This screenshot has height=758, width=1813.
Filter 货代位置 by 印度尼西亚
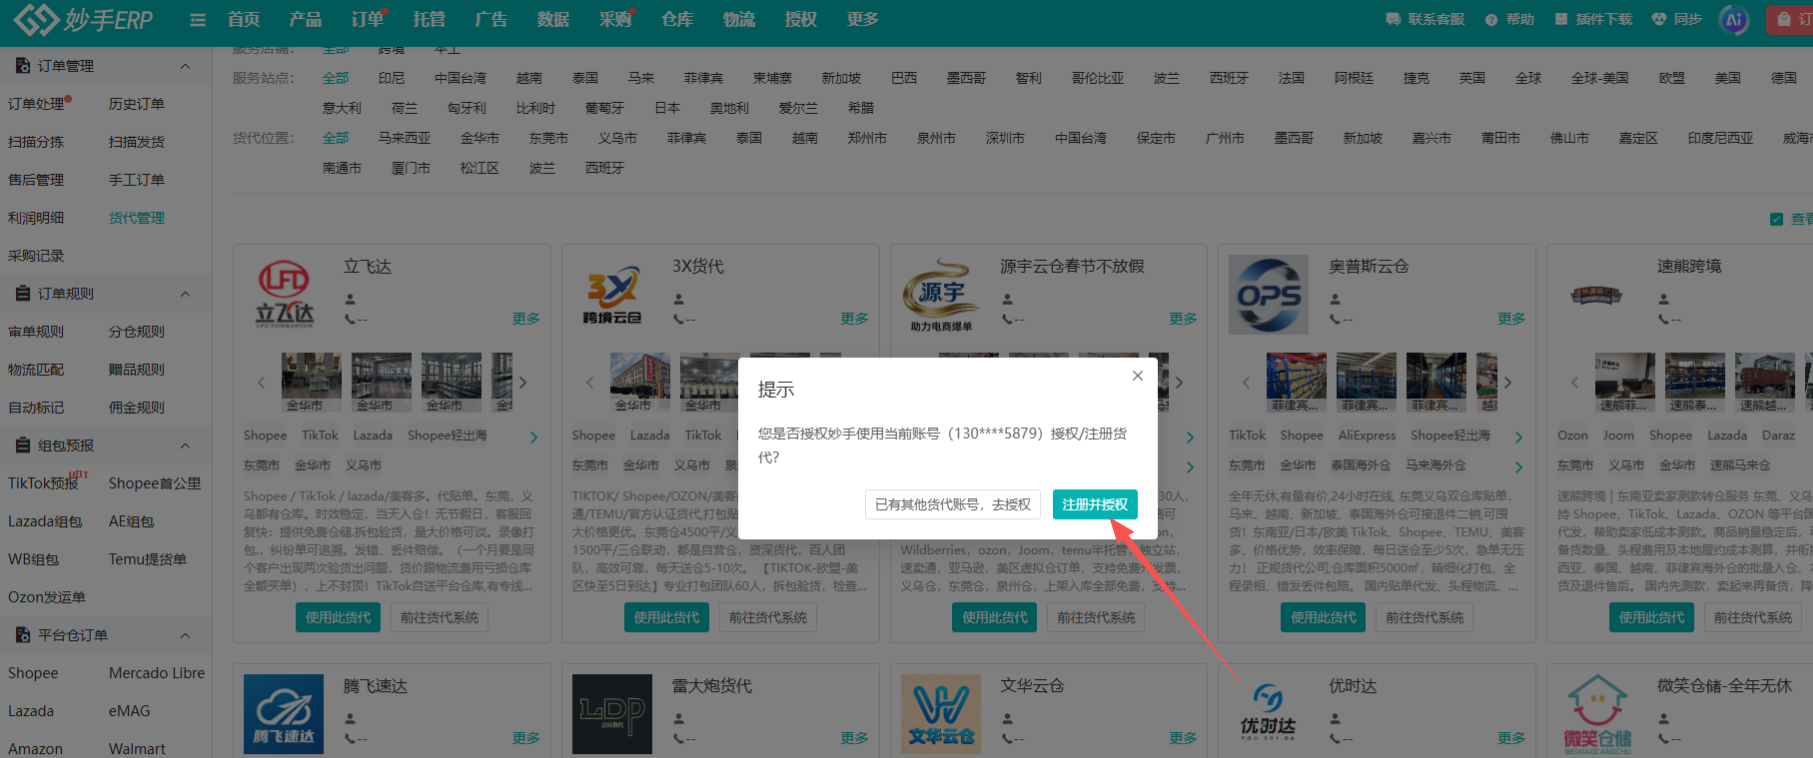(1720, 138)
